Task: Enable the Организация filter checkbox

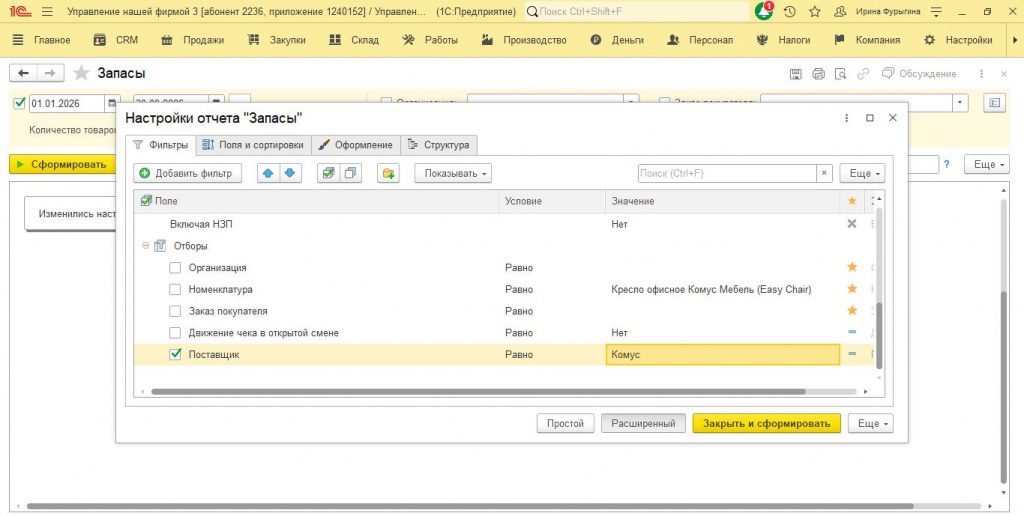Action: tap(175, 267)
